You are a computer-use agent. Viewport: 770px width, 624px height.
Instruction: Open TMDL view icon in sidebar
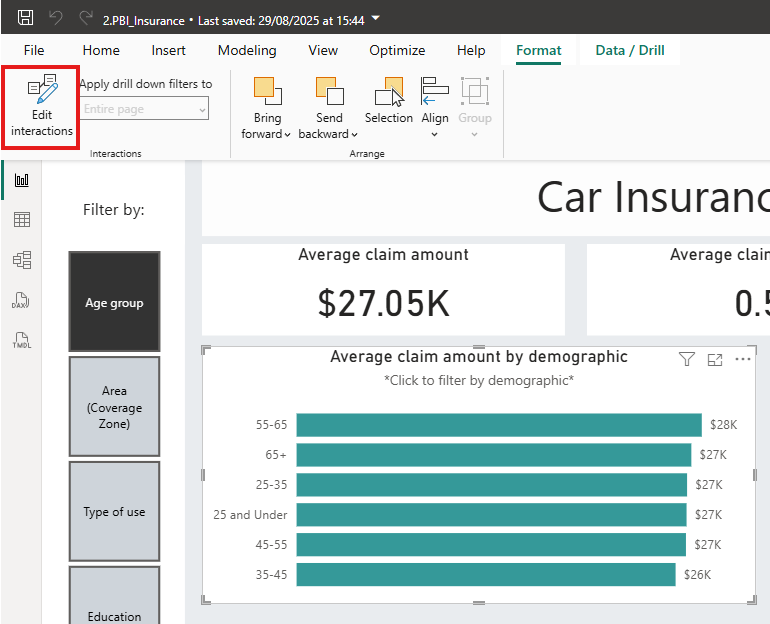pos(21,340)
